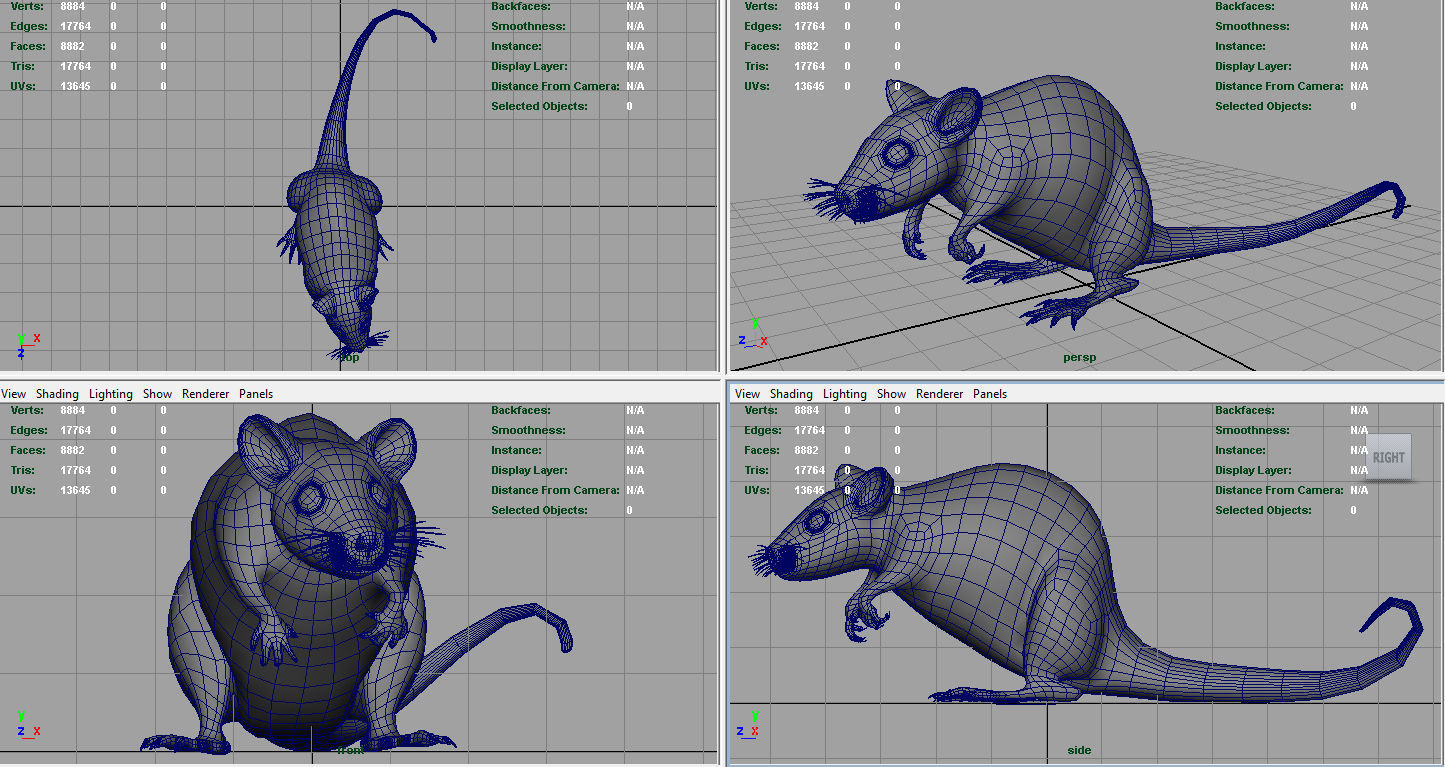Image resolution: width=1445 pixels, height=767 pixels.
Task: Click the green Y axis in the persp view gizmo
Action: (755, 323)
